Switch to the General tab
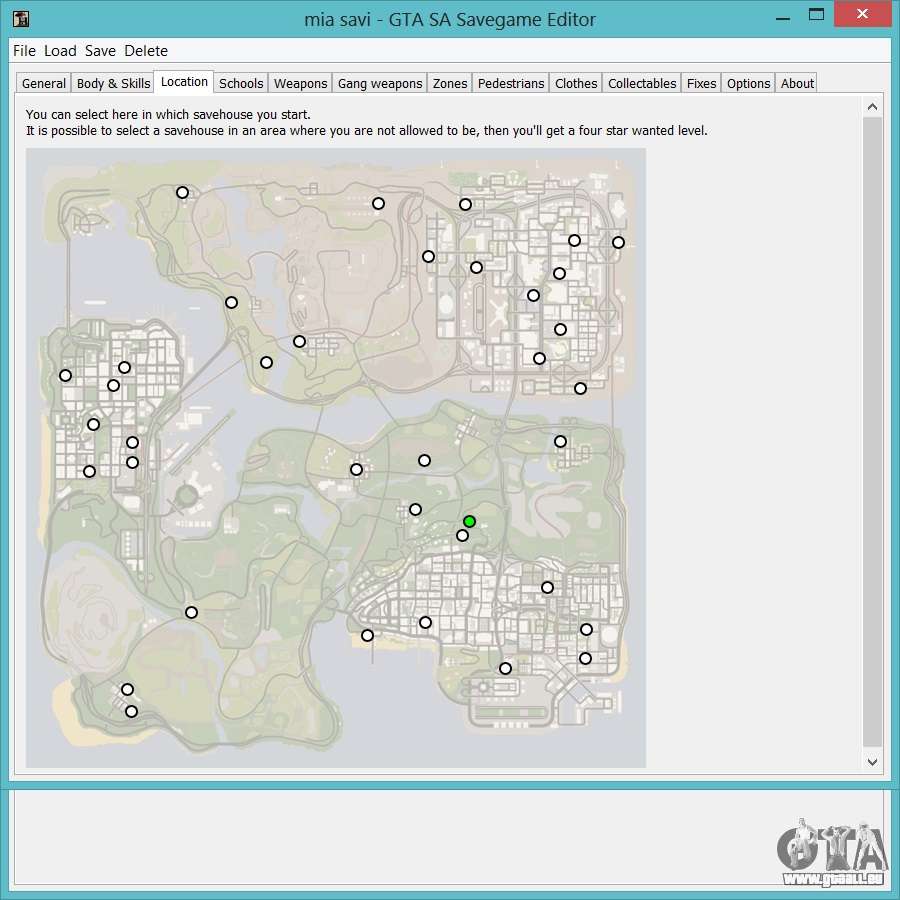The width and height of the screenshot is (900, 900). (x=44, y=83)
